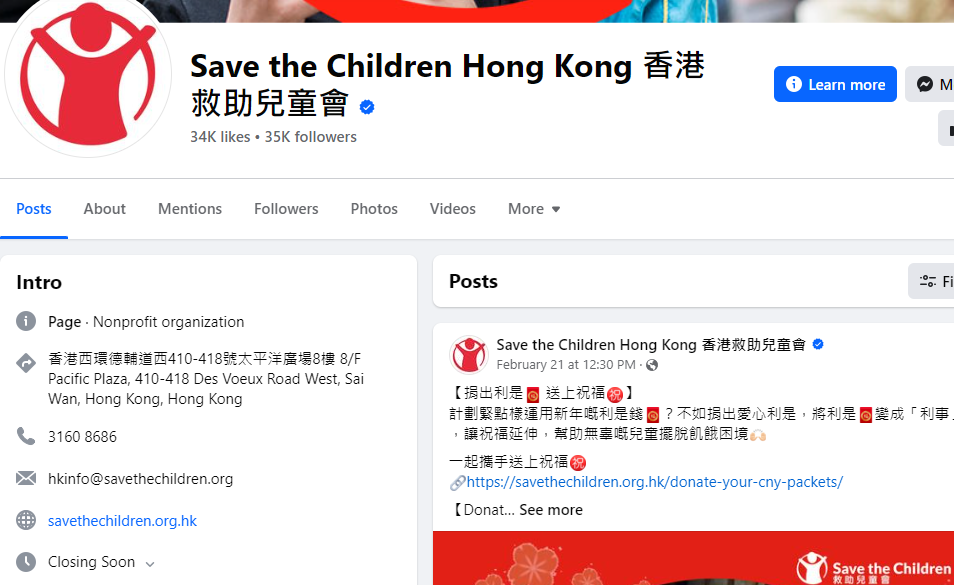The height and width of the screenshot is (585, 954).
Task: Click the post author avatar thumbnail
Action: pyautogui.click(x=468, y=354)
